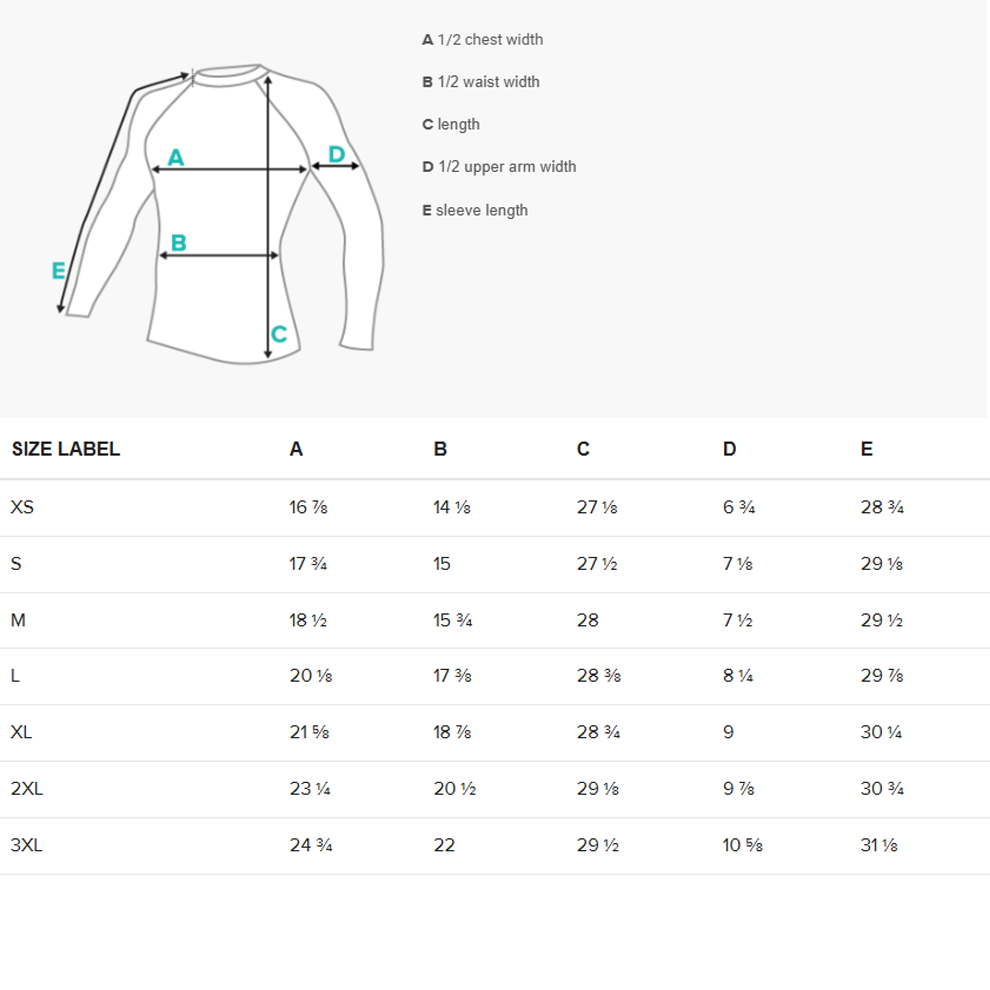Select the XS size row label
Screen dimensions: 990x990
tap(22, 507)
